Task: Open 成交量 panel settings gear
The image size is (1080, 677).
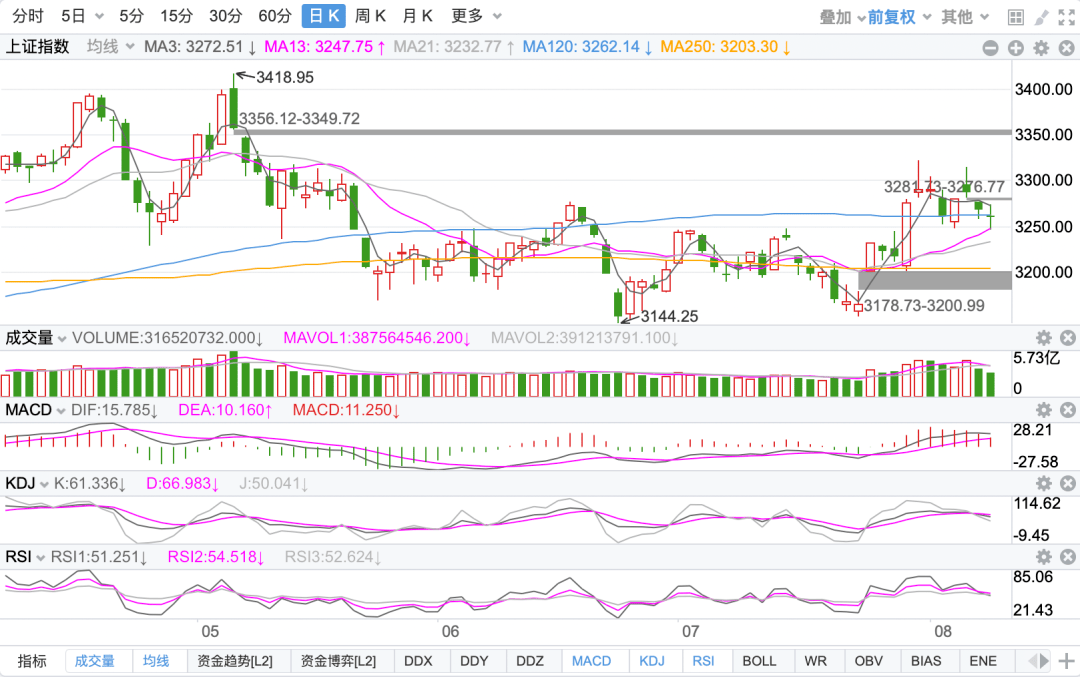Action: (1043, 337)
